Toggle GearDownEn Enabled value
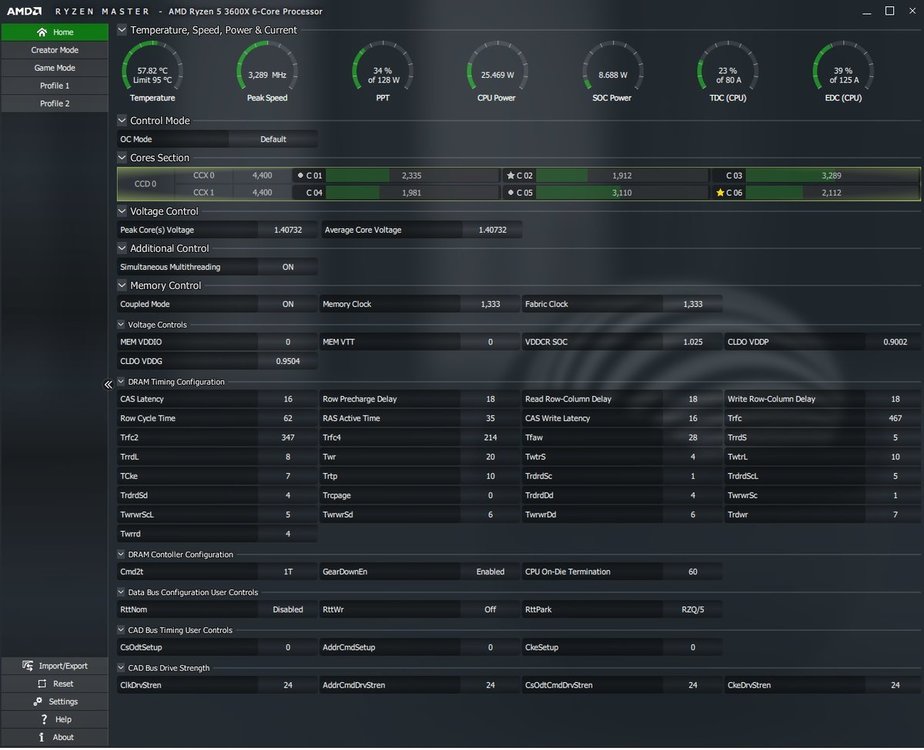The image size is (924, 750). coord(490,572)
